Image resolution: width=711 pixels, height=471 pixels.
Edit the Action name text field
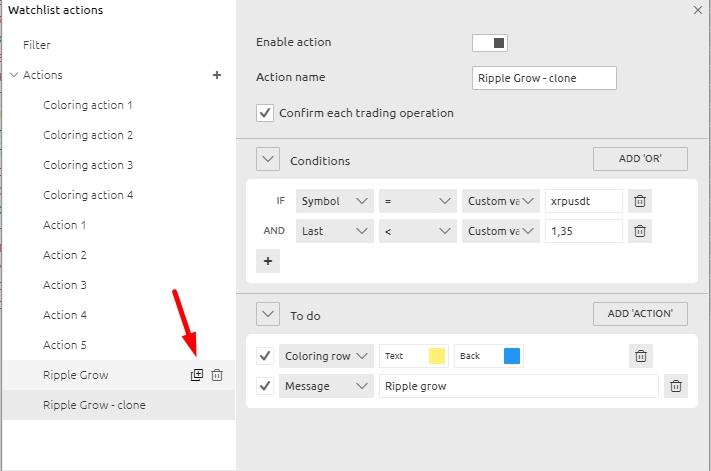(x=543, y=78)
